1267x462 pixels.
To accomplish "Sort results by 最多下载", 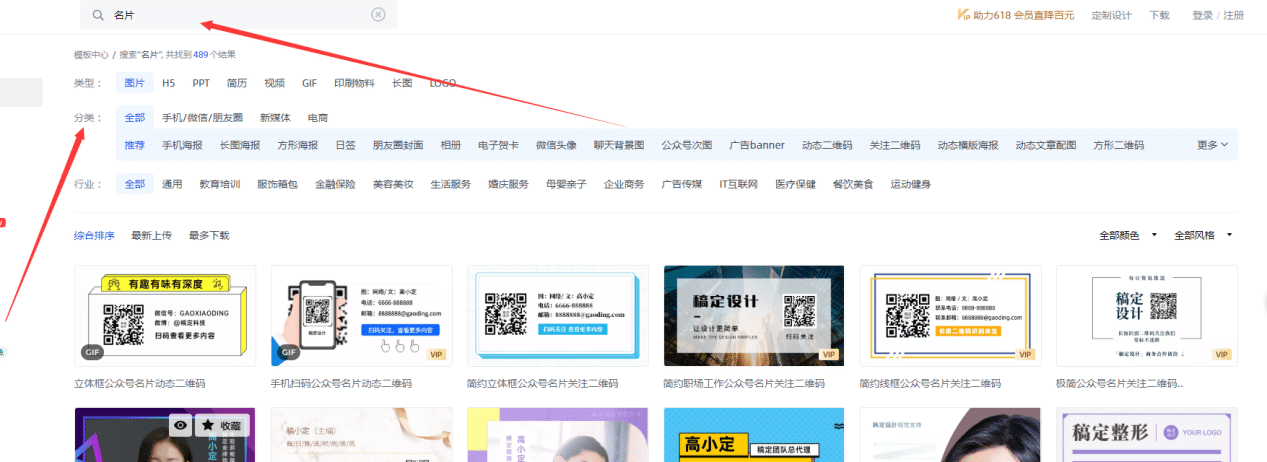I will pyautogui.click(x=209, y=235).
